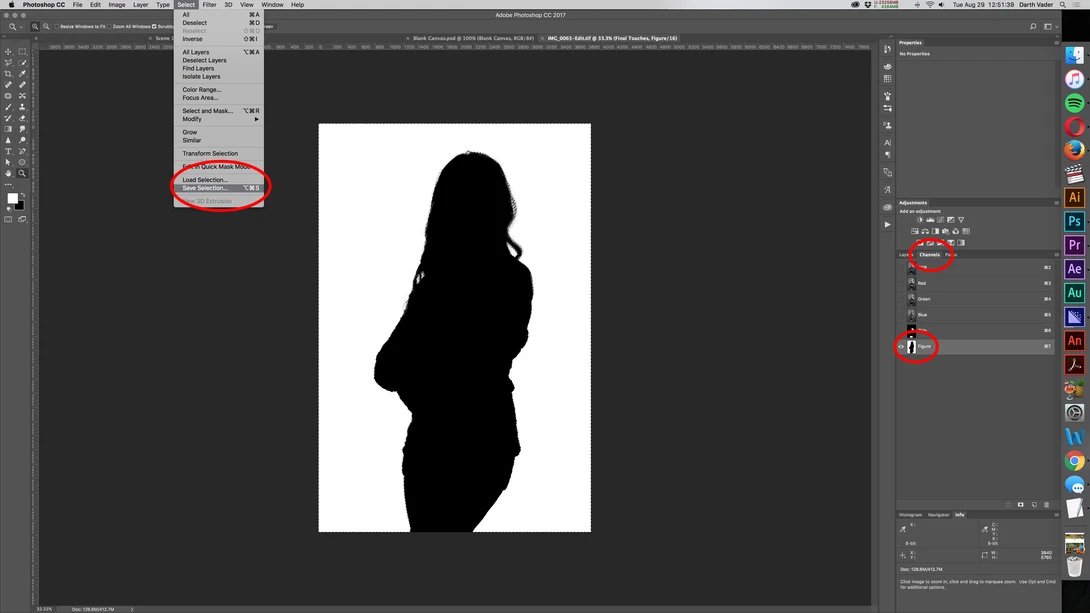Open the Actions play-button panel icon
This screenshot has width=1090, height=613.
888,224
